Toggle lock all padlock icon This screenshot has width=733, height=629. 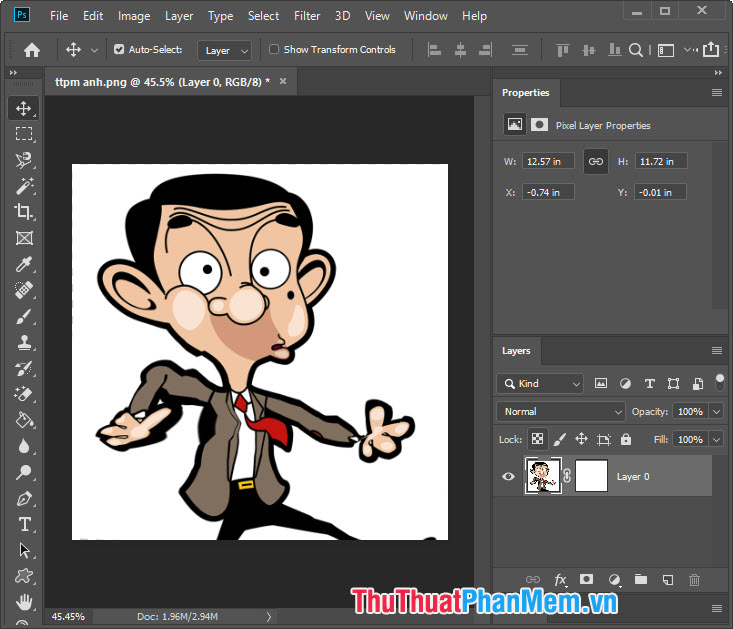coord(625,439)
